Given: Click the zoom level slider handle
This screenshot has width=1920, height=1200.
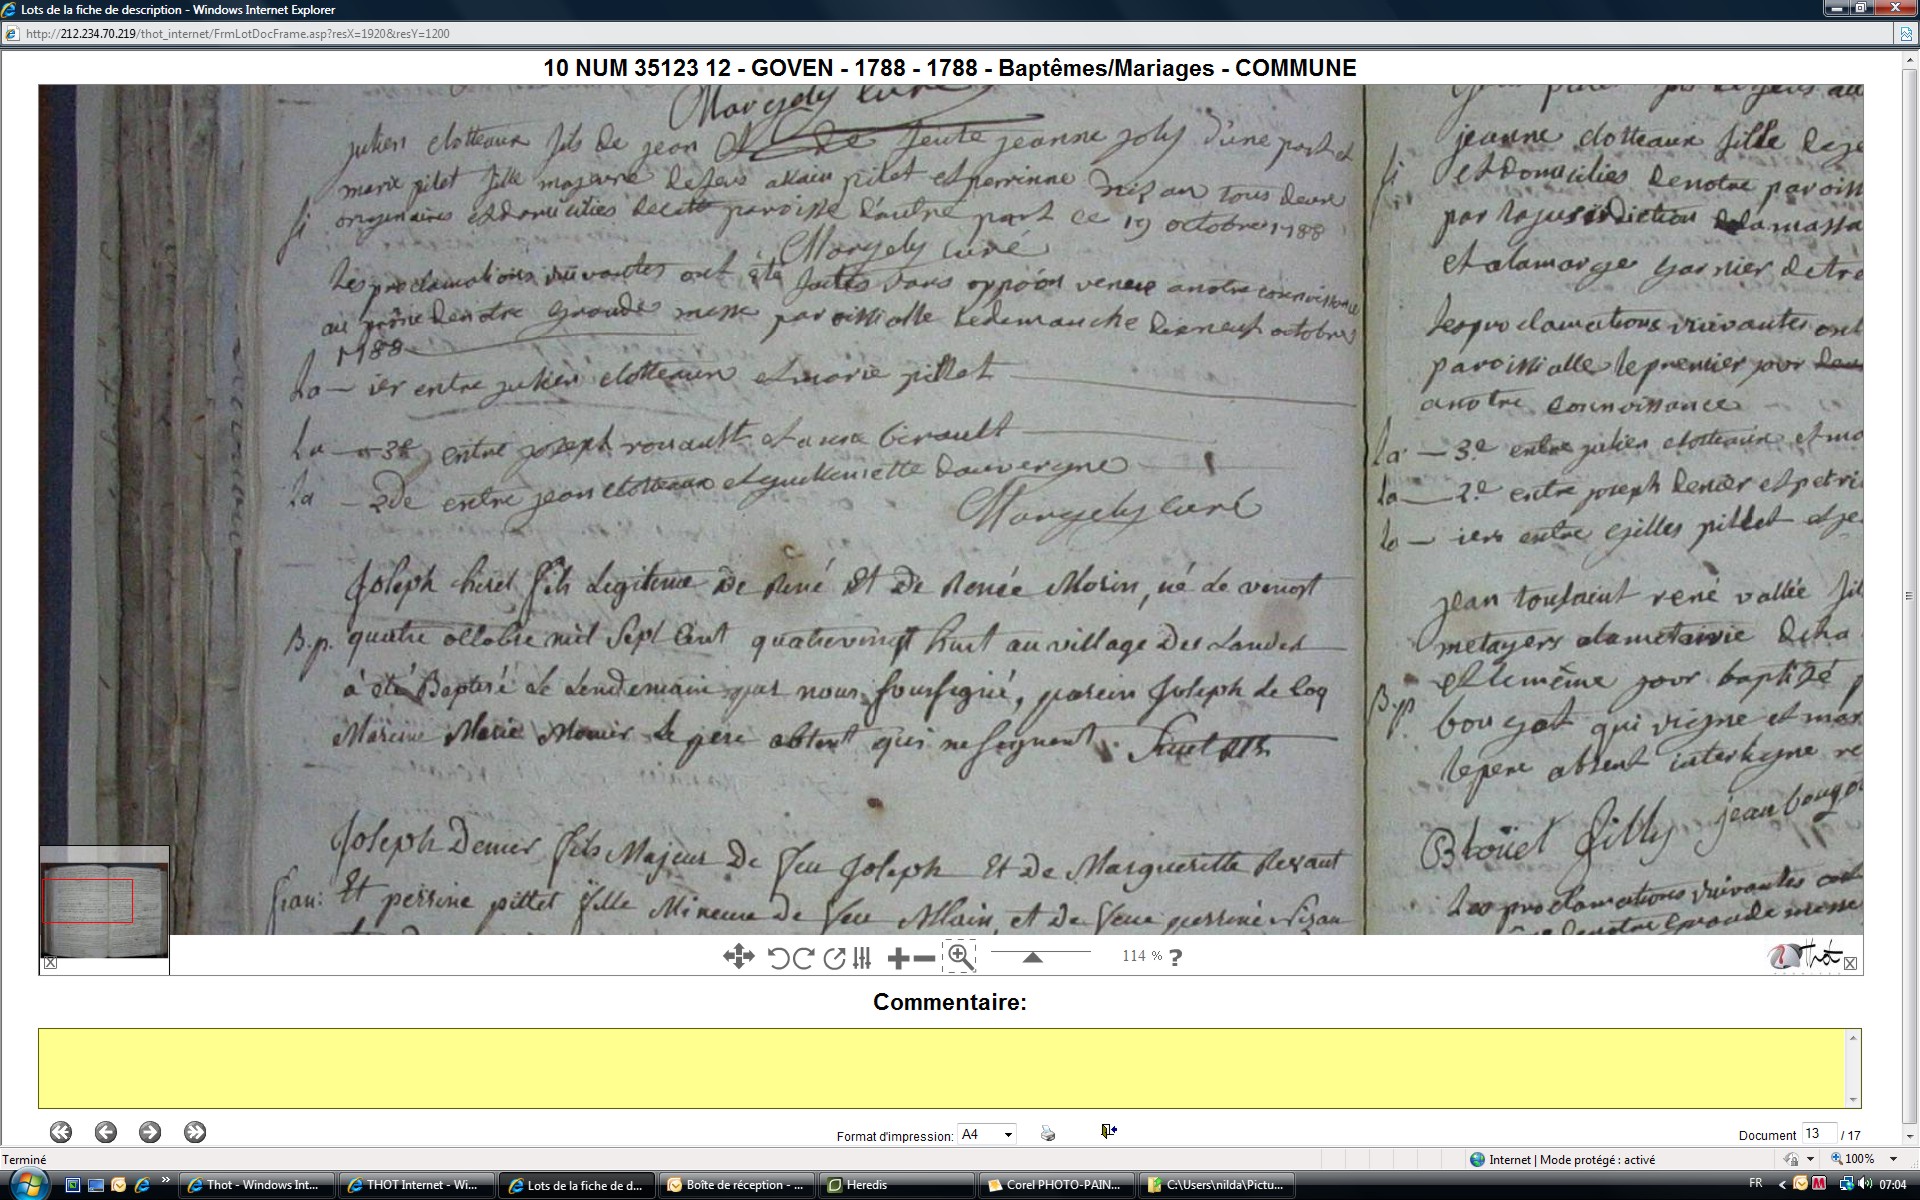Looking at the screenshot, I should point(1033,957).
